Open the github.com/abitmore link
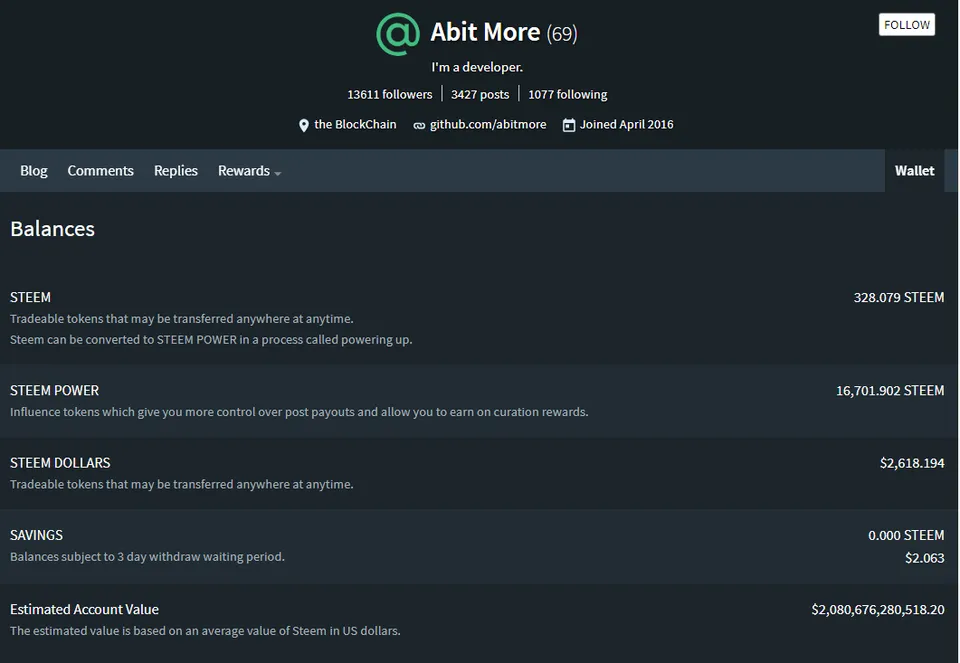The width and height of the screenshot is (960, 663). 488,124
